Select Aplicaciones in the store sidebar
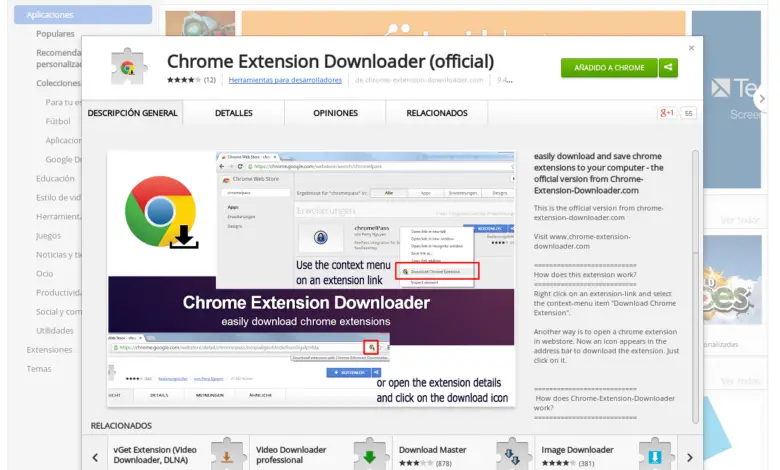This screenshot has height=470, width=780. 83,14
